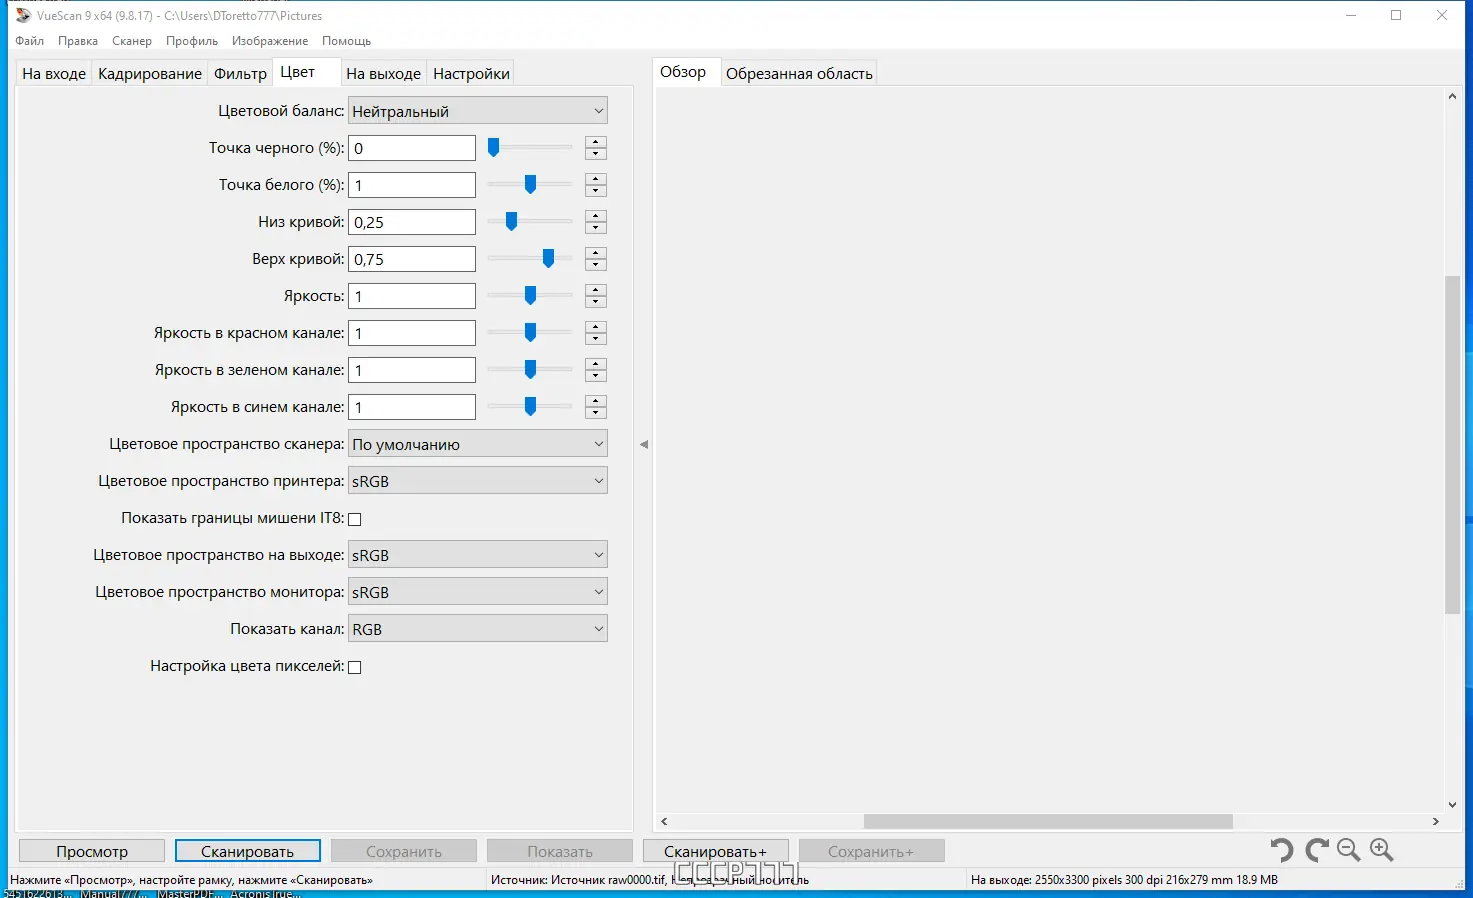1473x898 pixels.
Task: Switch to the Фильтр tab
Action: click(241, 73)
